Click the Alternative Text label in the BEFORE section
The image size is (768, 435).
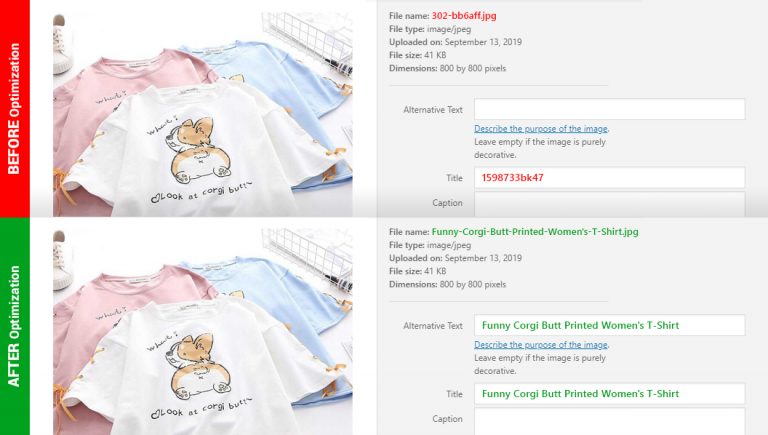[432, 110]
